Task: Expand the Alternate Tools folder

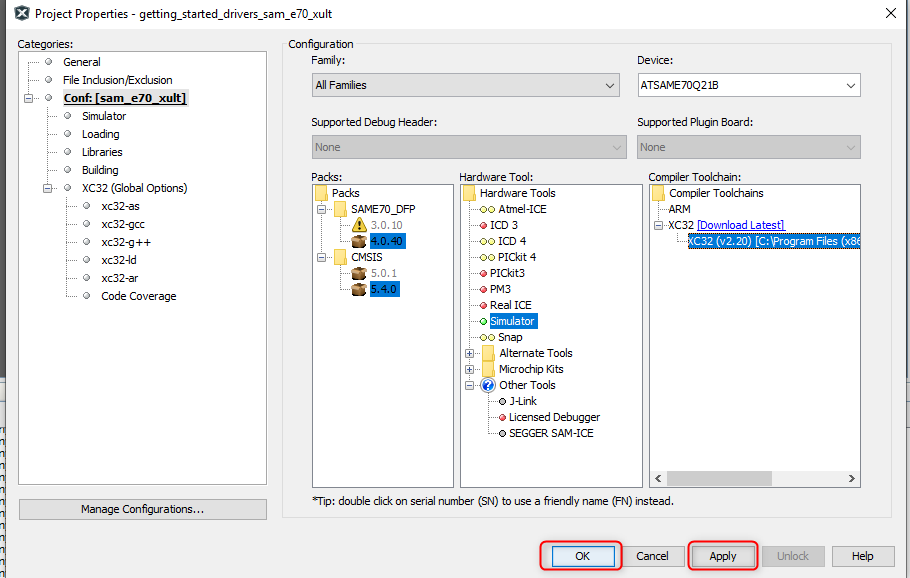Action: [x=469, y=353]
